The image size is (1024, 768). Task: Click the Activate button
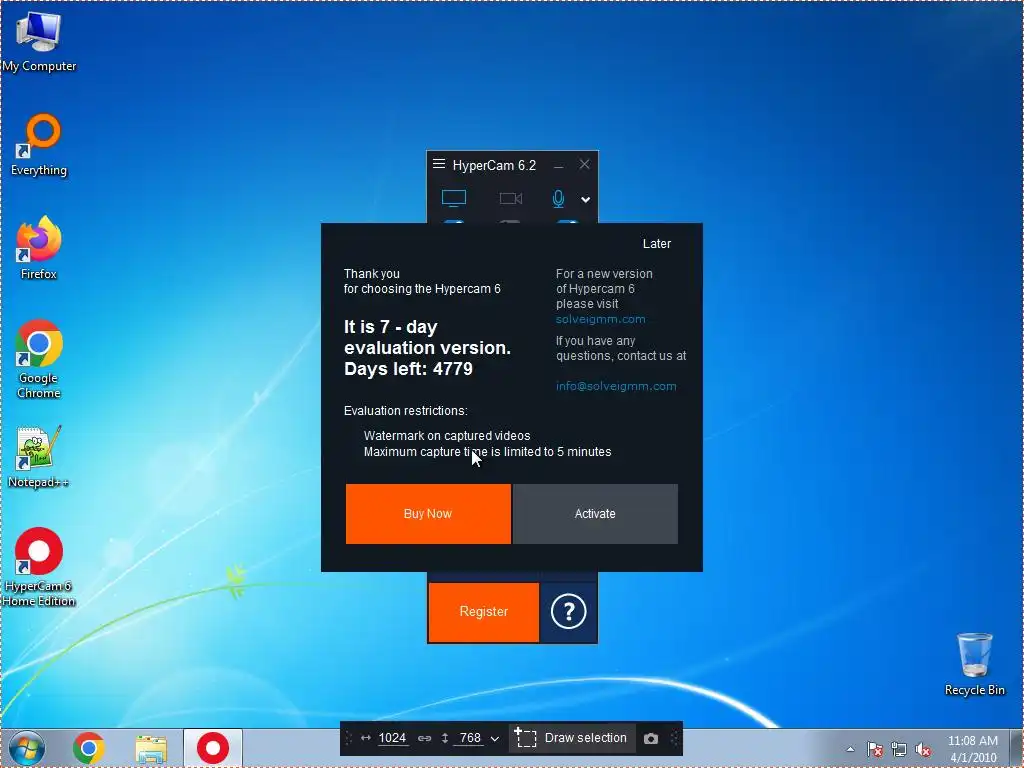point(595,514)
